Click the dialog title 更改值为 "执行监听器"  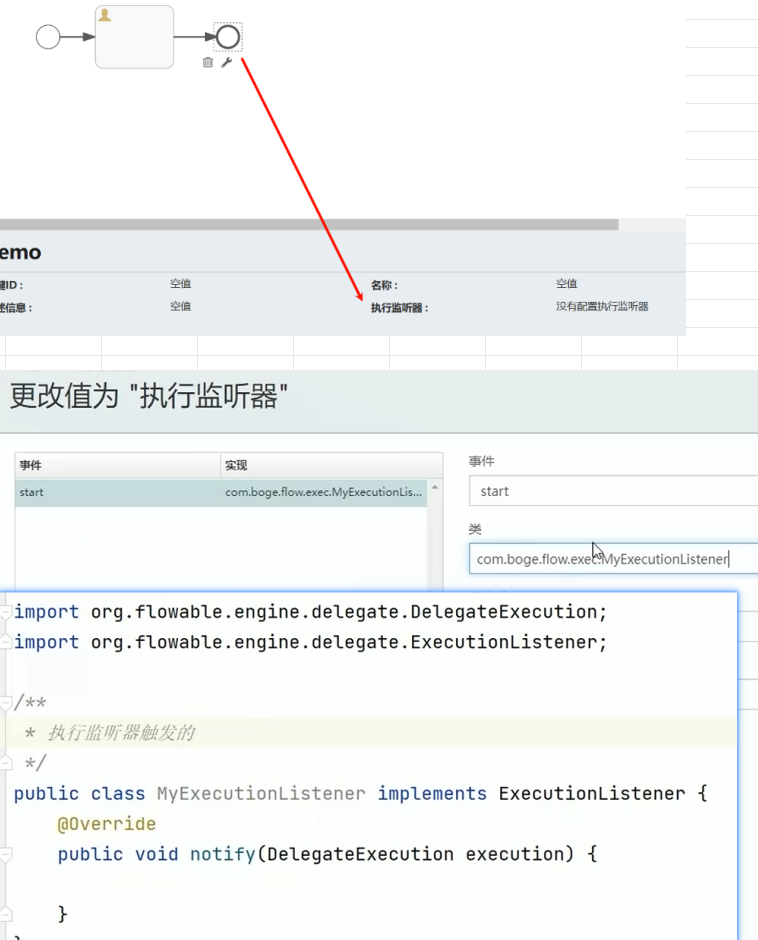pyautogui.click(x=149, y=396)
